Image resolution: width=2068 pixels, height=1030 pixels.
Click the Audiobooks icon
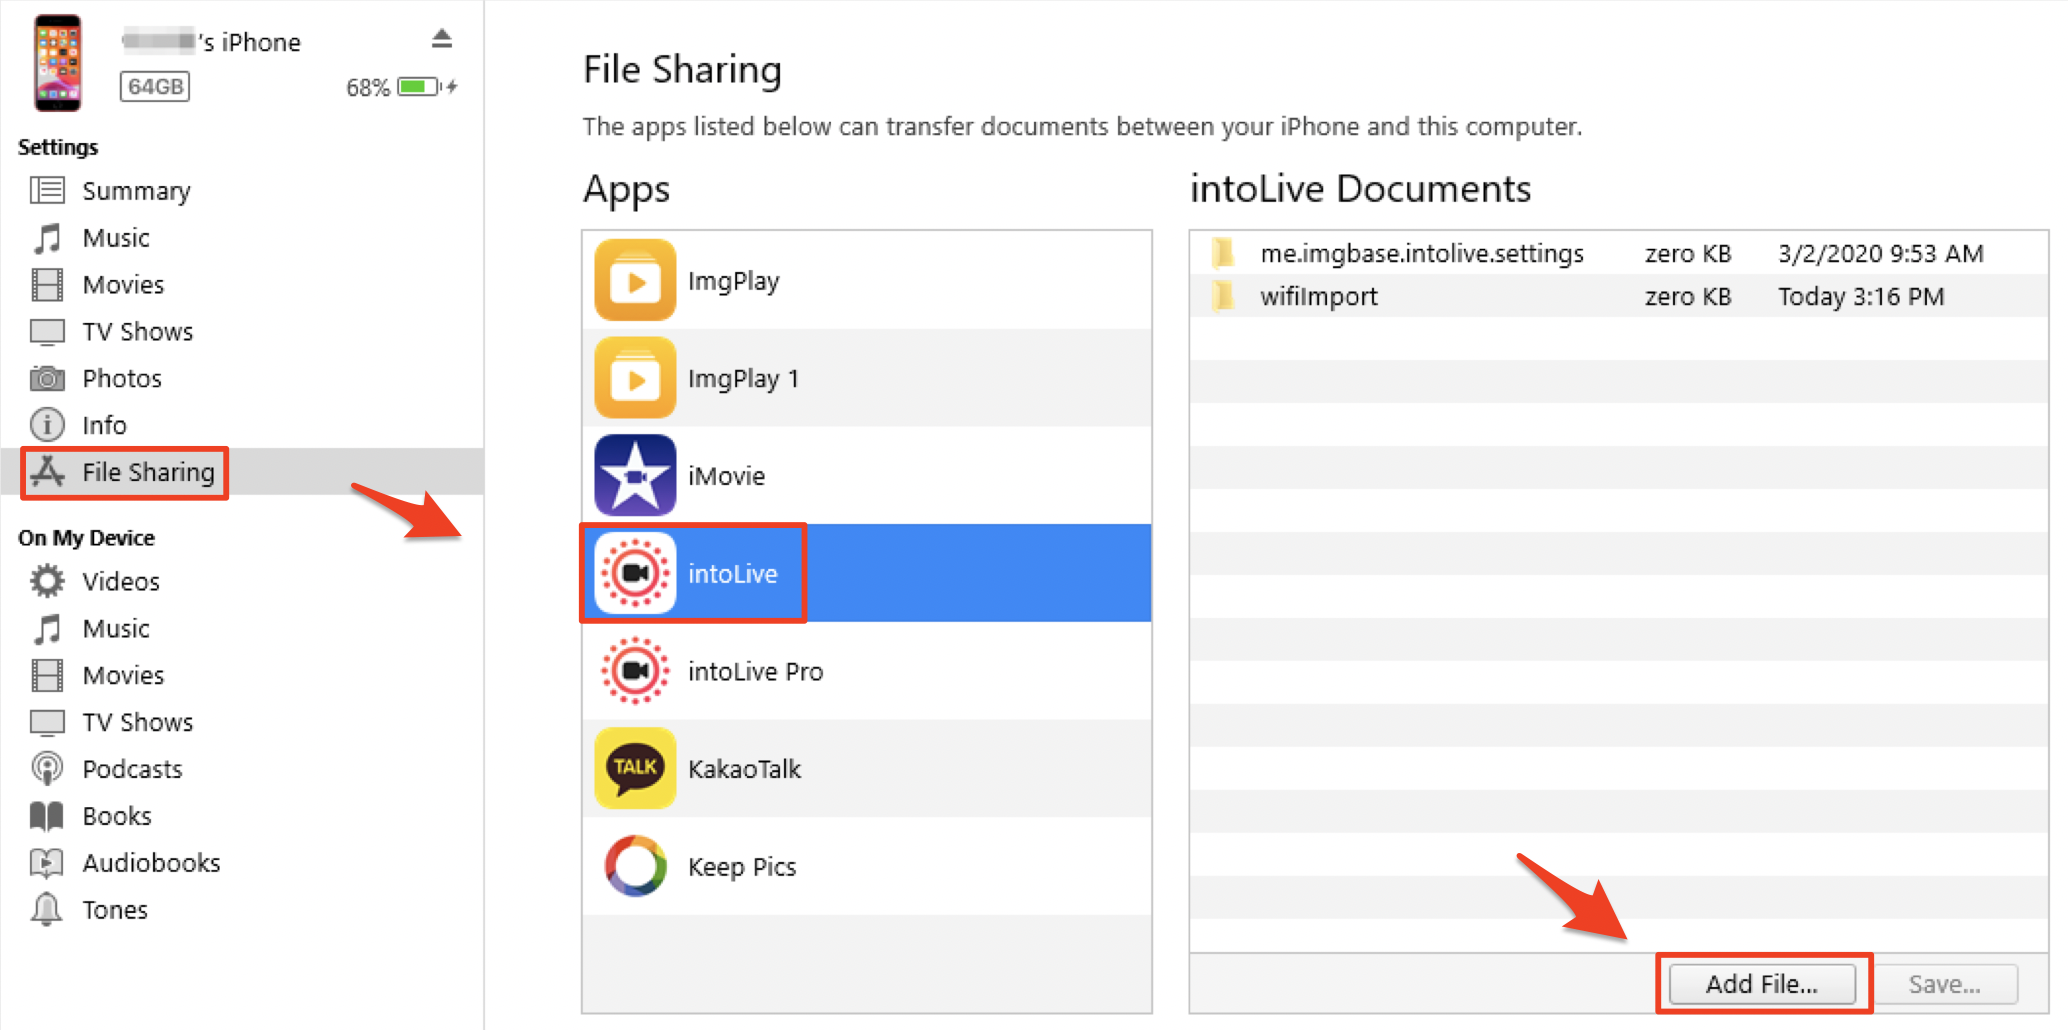pyautogui.click(x=47, y=863)
